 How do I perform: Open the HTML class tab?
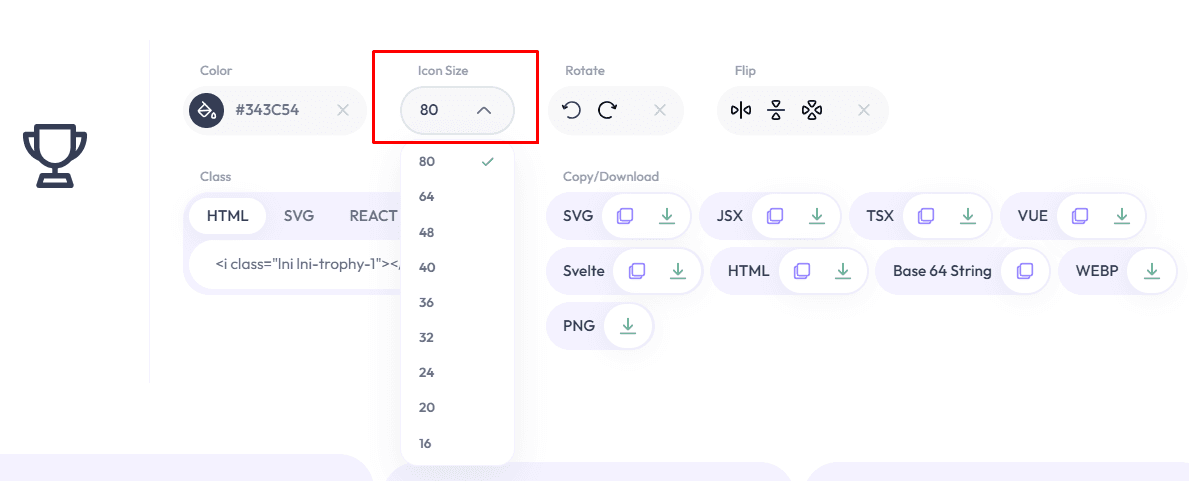pos(227,216)
